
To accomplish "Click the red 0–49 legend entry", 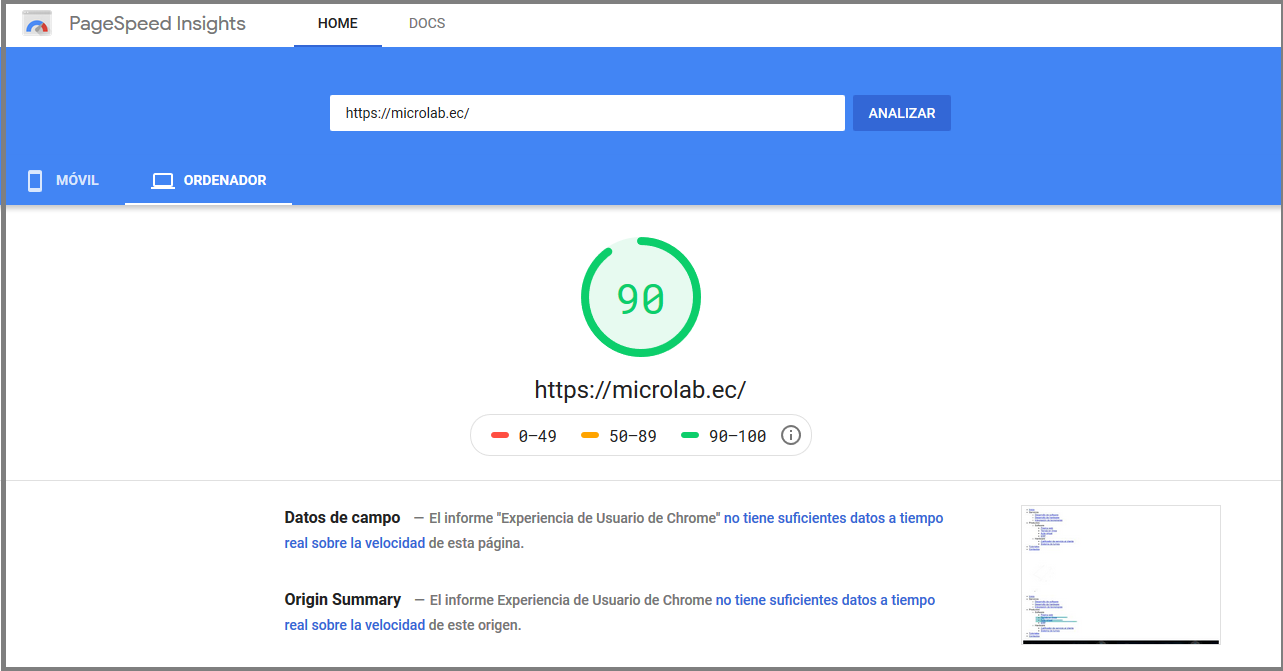I will 524,436.
